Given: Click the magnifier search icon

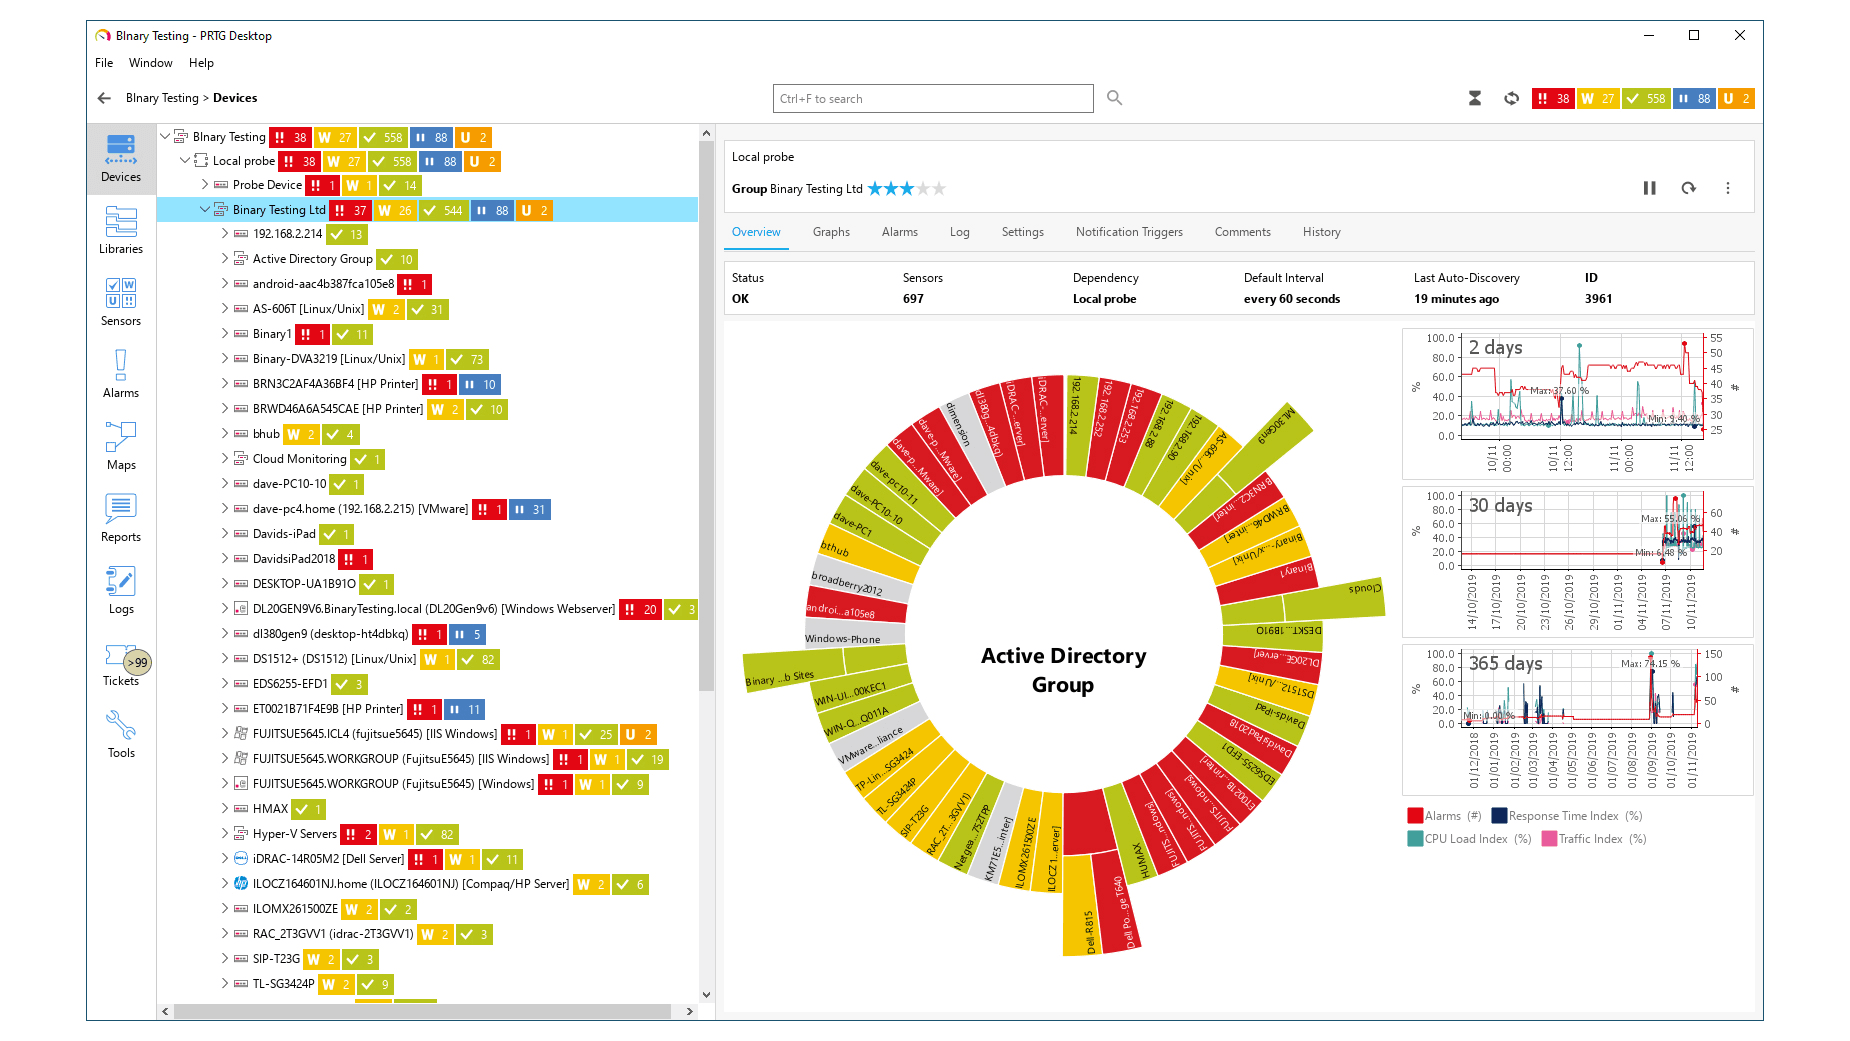Looking at the screenshot, I should [x=1114, y=98].
